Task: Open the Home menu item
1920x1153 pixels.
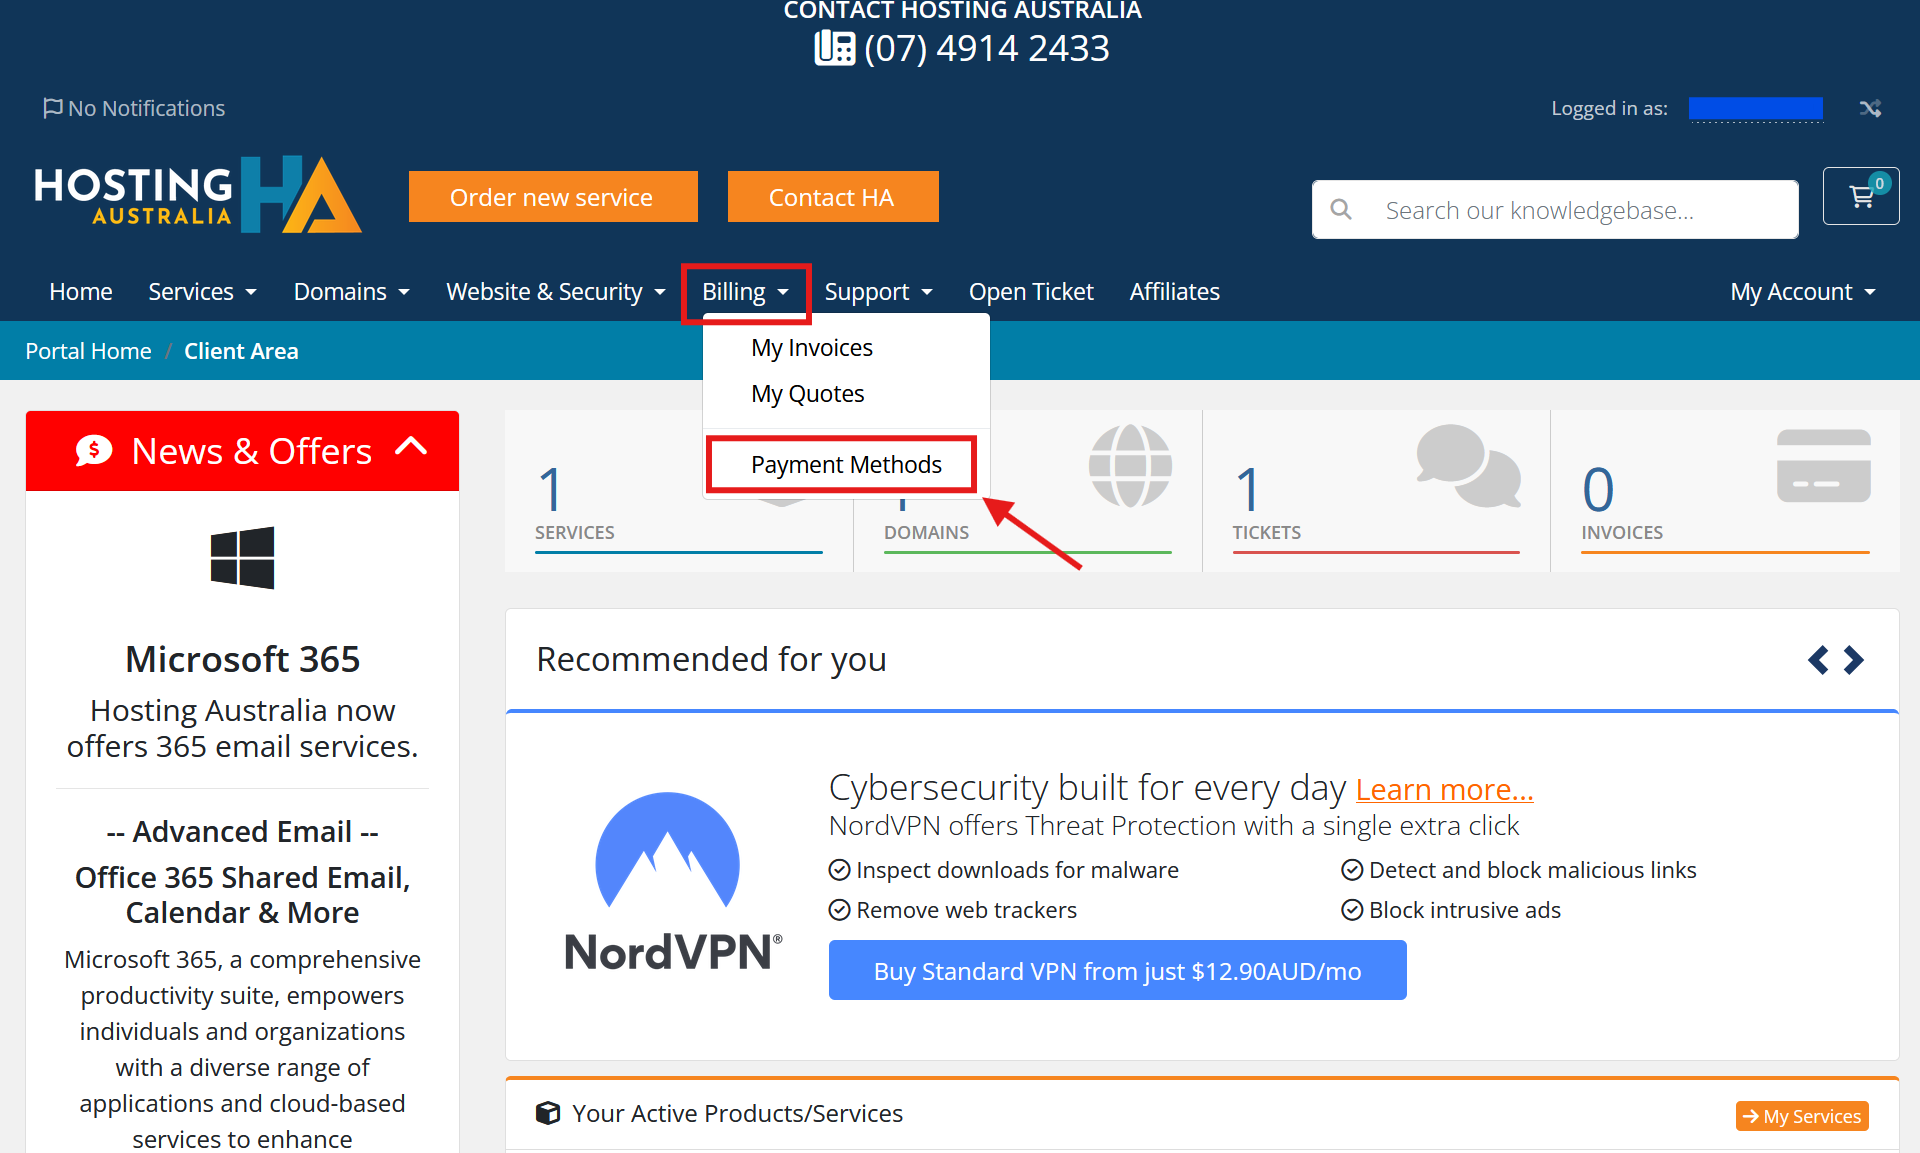Action: [x=81, y=292]
